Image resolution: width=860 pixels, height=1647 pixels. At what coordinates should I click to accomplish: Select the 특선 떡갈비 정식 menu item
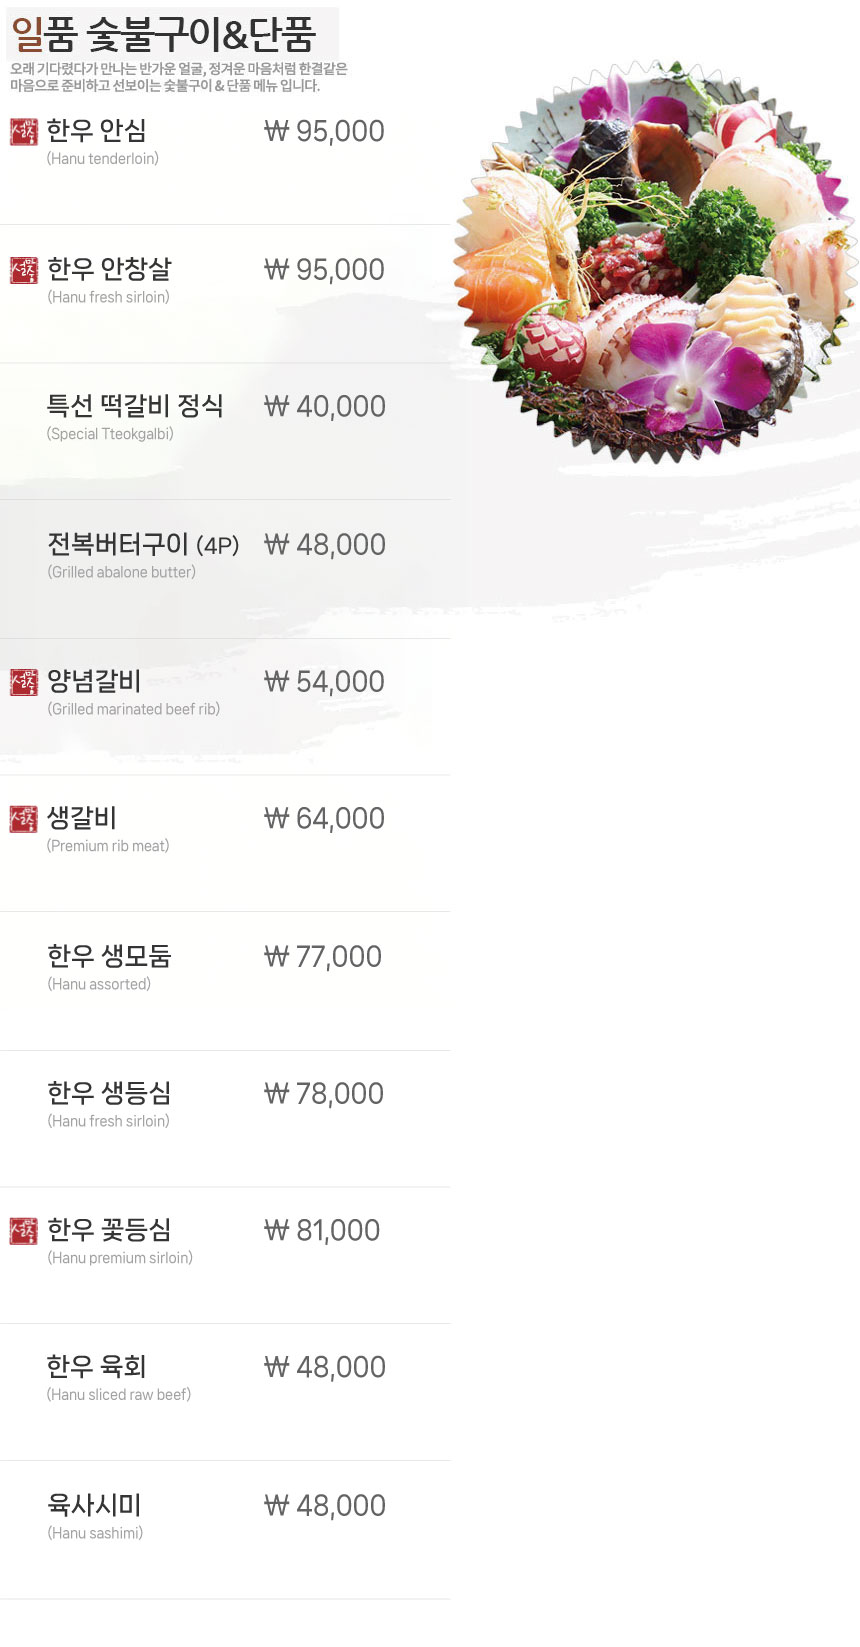tap(135, 406)
